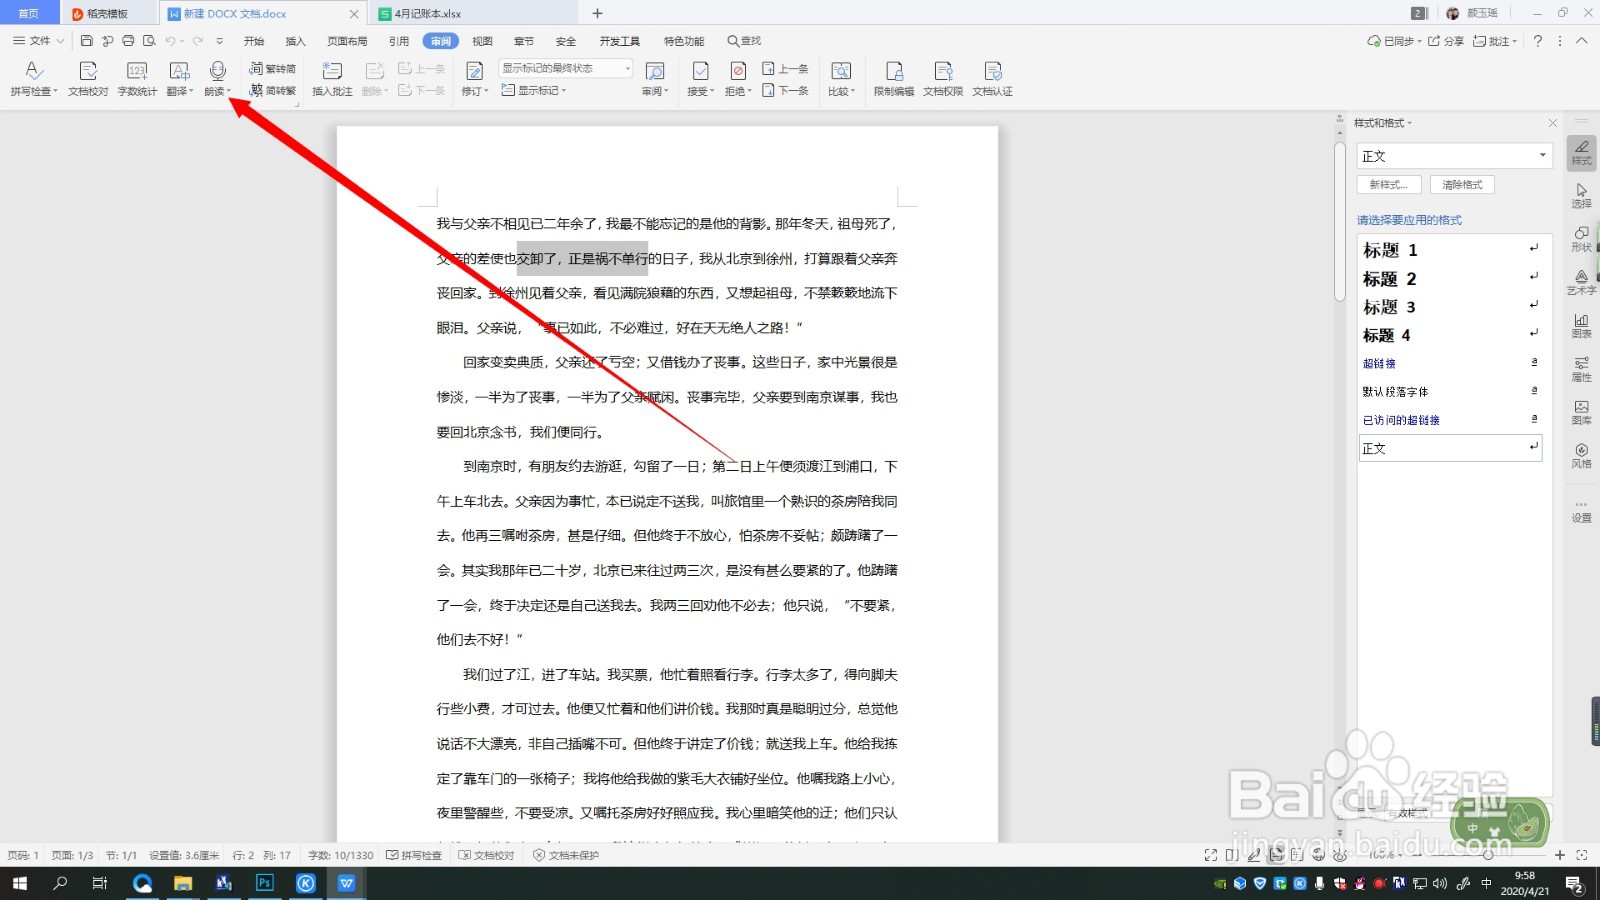The image size is (1600, 900).
Task: Open 文档权限 document permissions
Action: pyautogui.click(x=943, y=79)
